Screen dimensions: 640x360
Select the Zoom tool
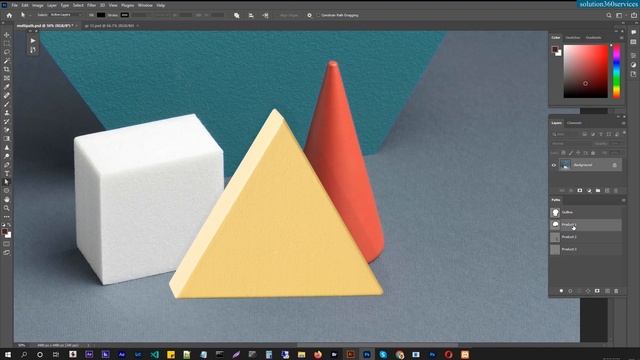[x=7, y=208]
